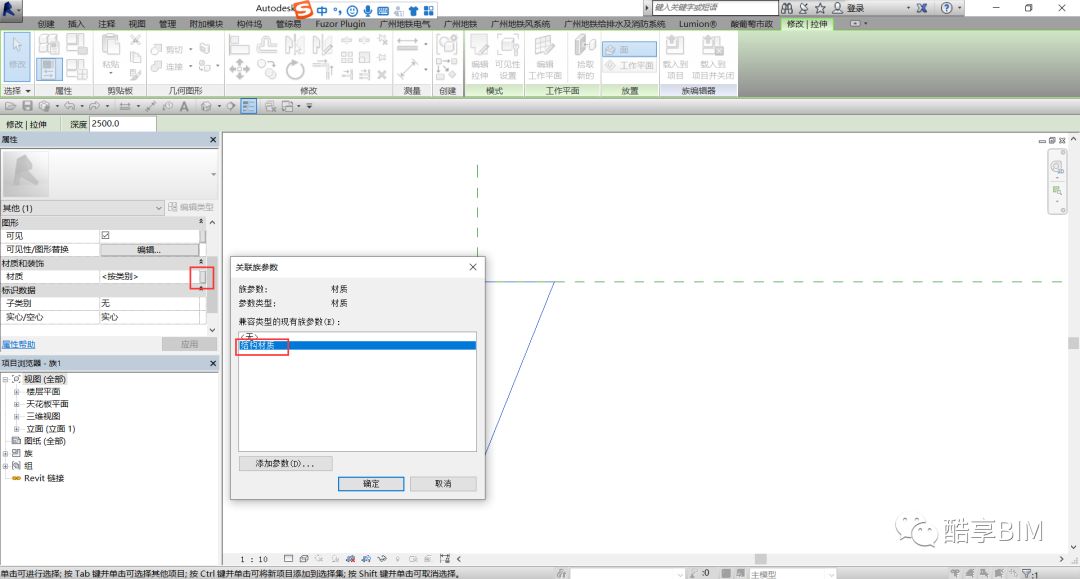Choose the Offset tool in 修改 panel

point(267,45)
